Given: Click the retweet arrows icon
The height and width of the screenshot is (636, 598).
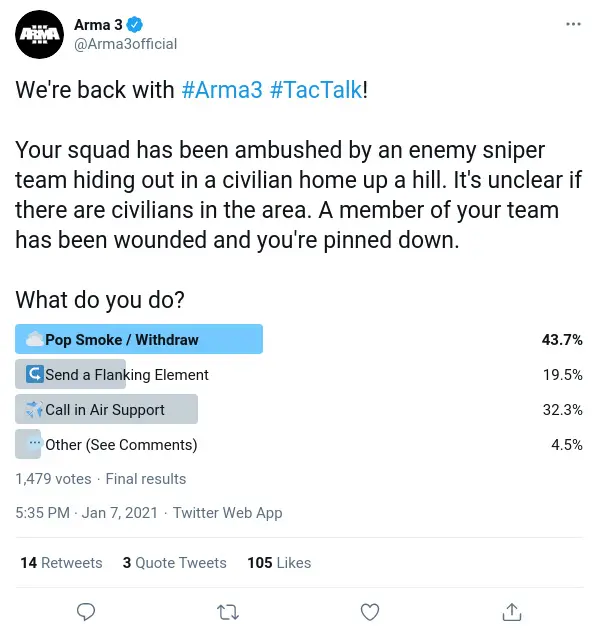Looking at the screenshot, I should click(x=228, y=612).
